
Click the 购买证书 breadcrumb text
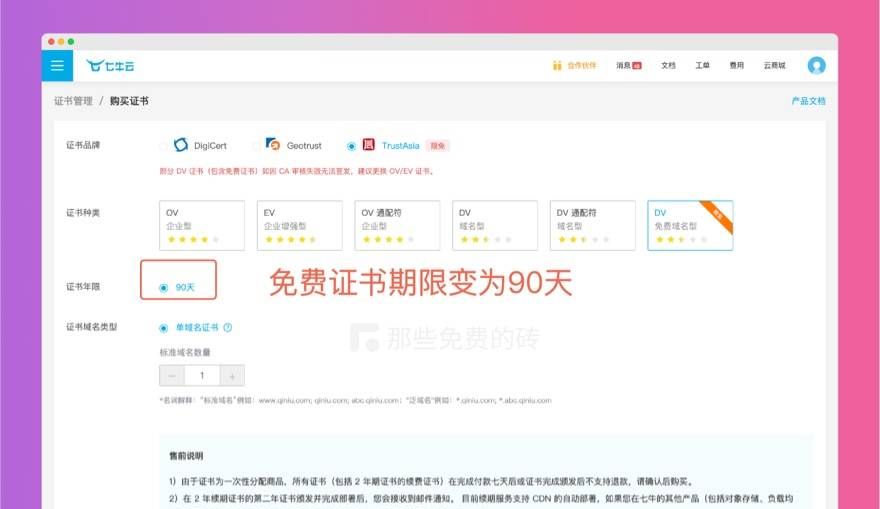tap(129, 101)
